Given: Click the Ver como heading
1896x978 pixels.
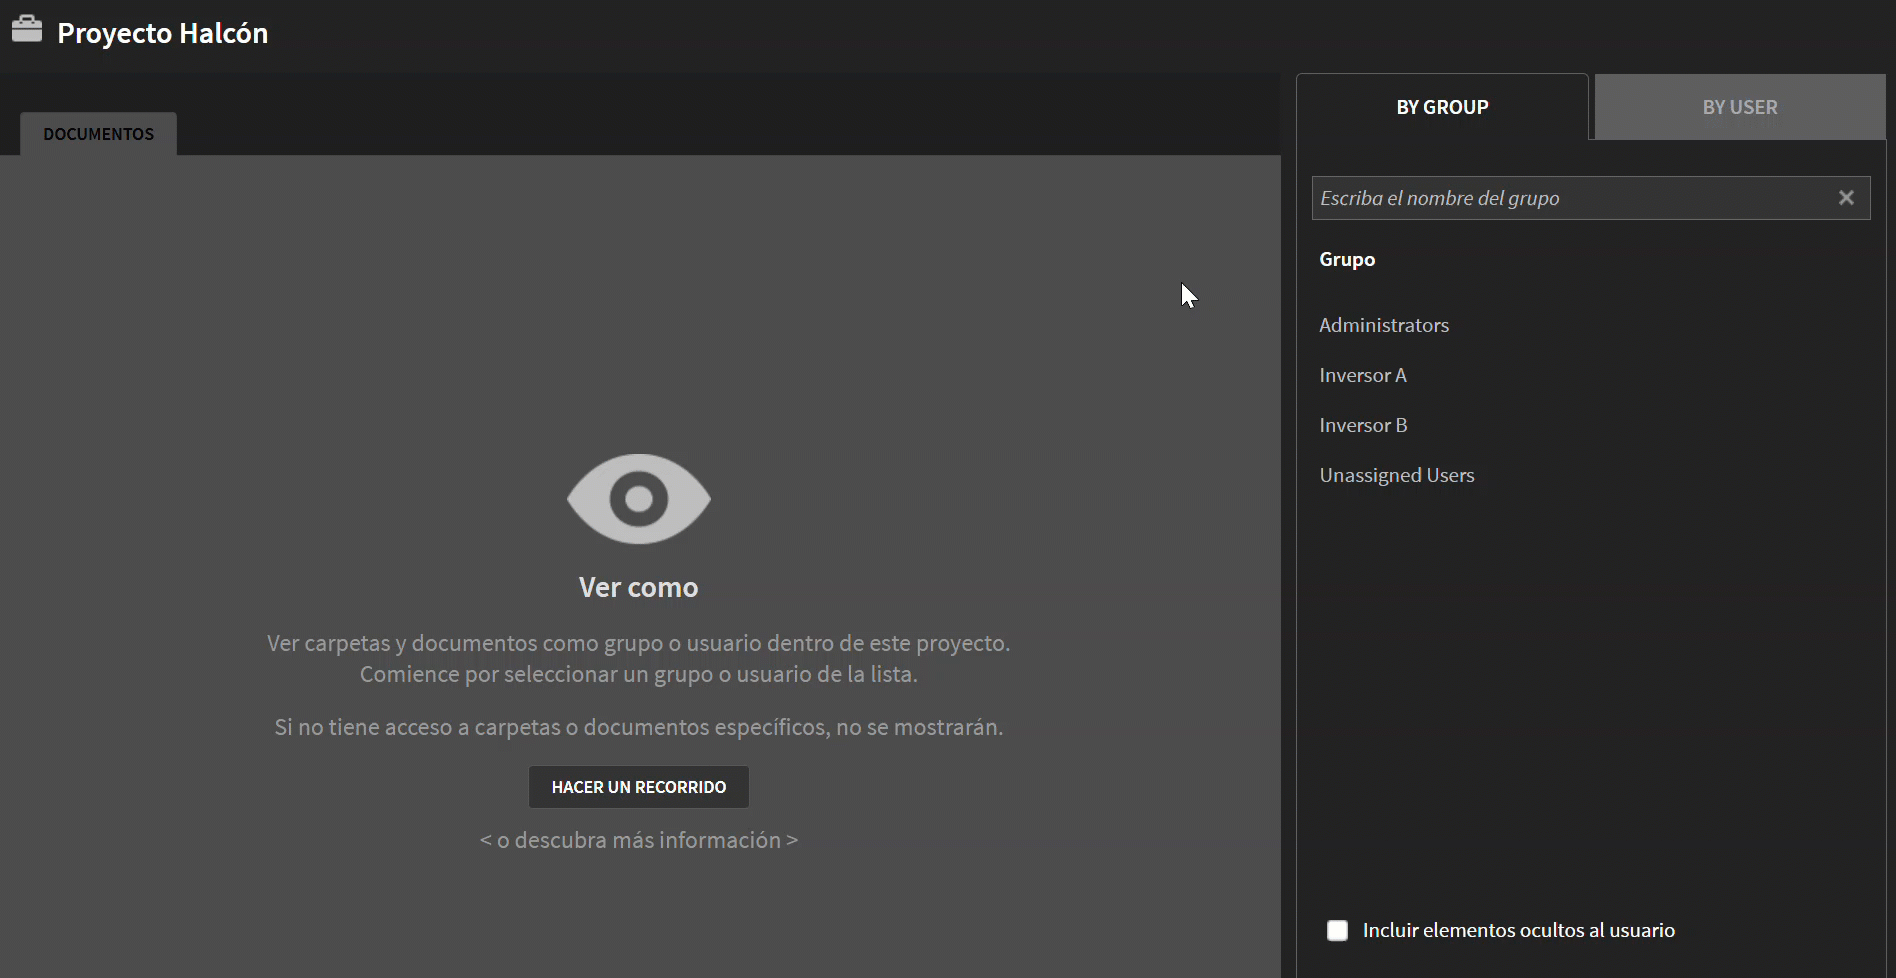Looking at the screenshot, I should point(639,587).
